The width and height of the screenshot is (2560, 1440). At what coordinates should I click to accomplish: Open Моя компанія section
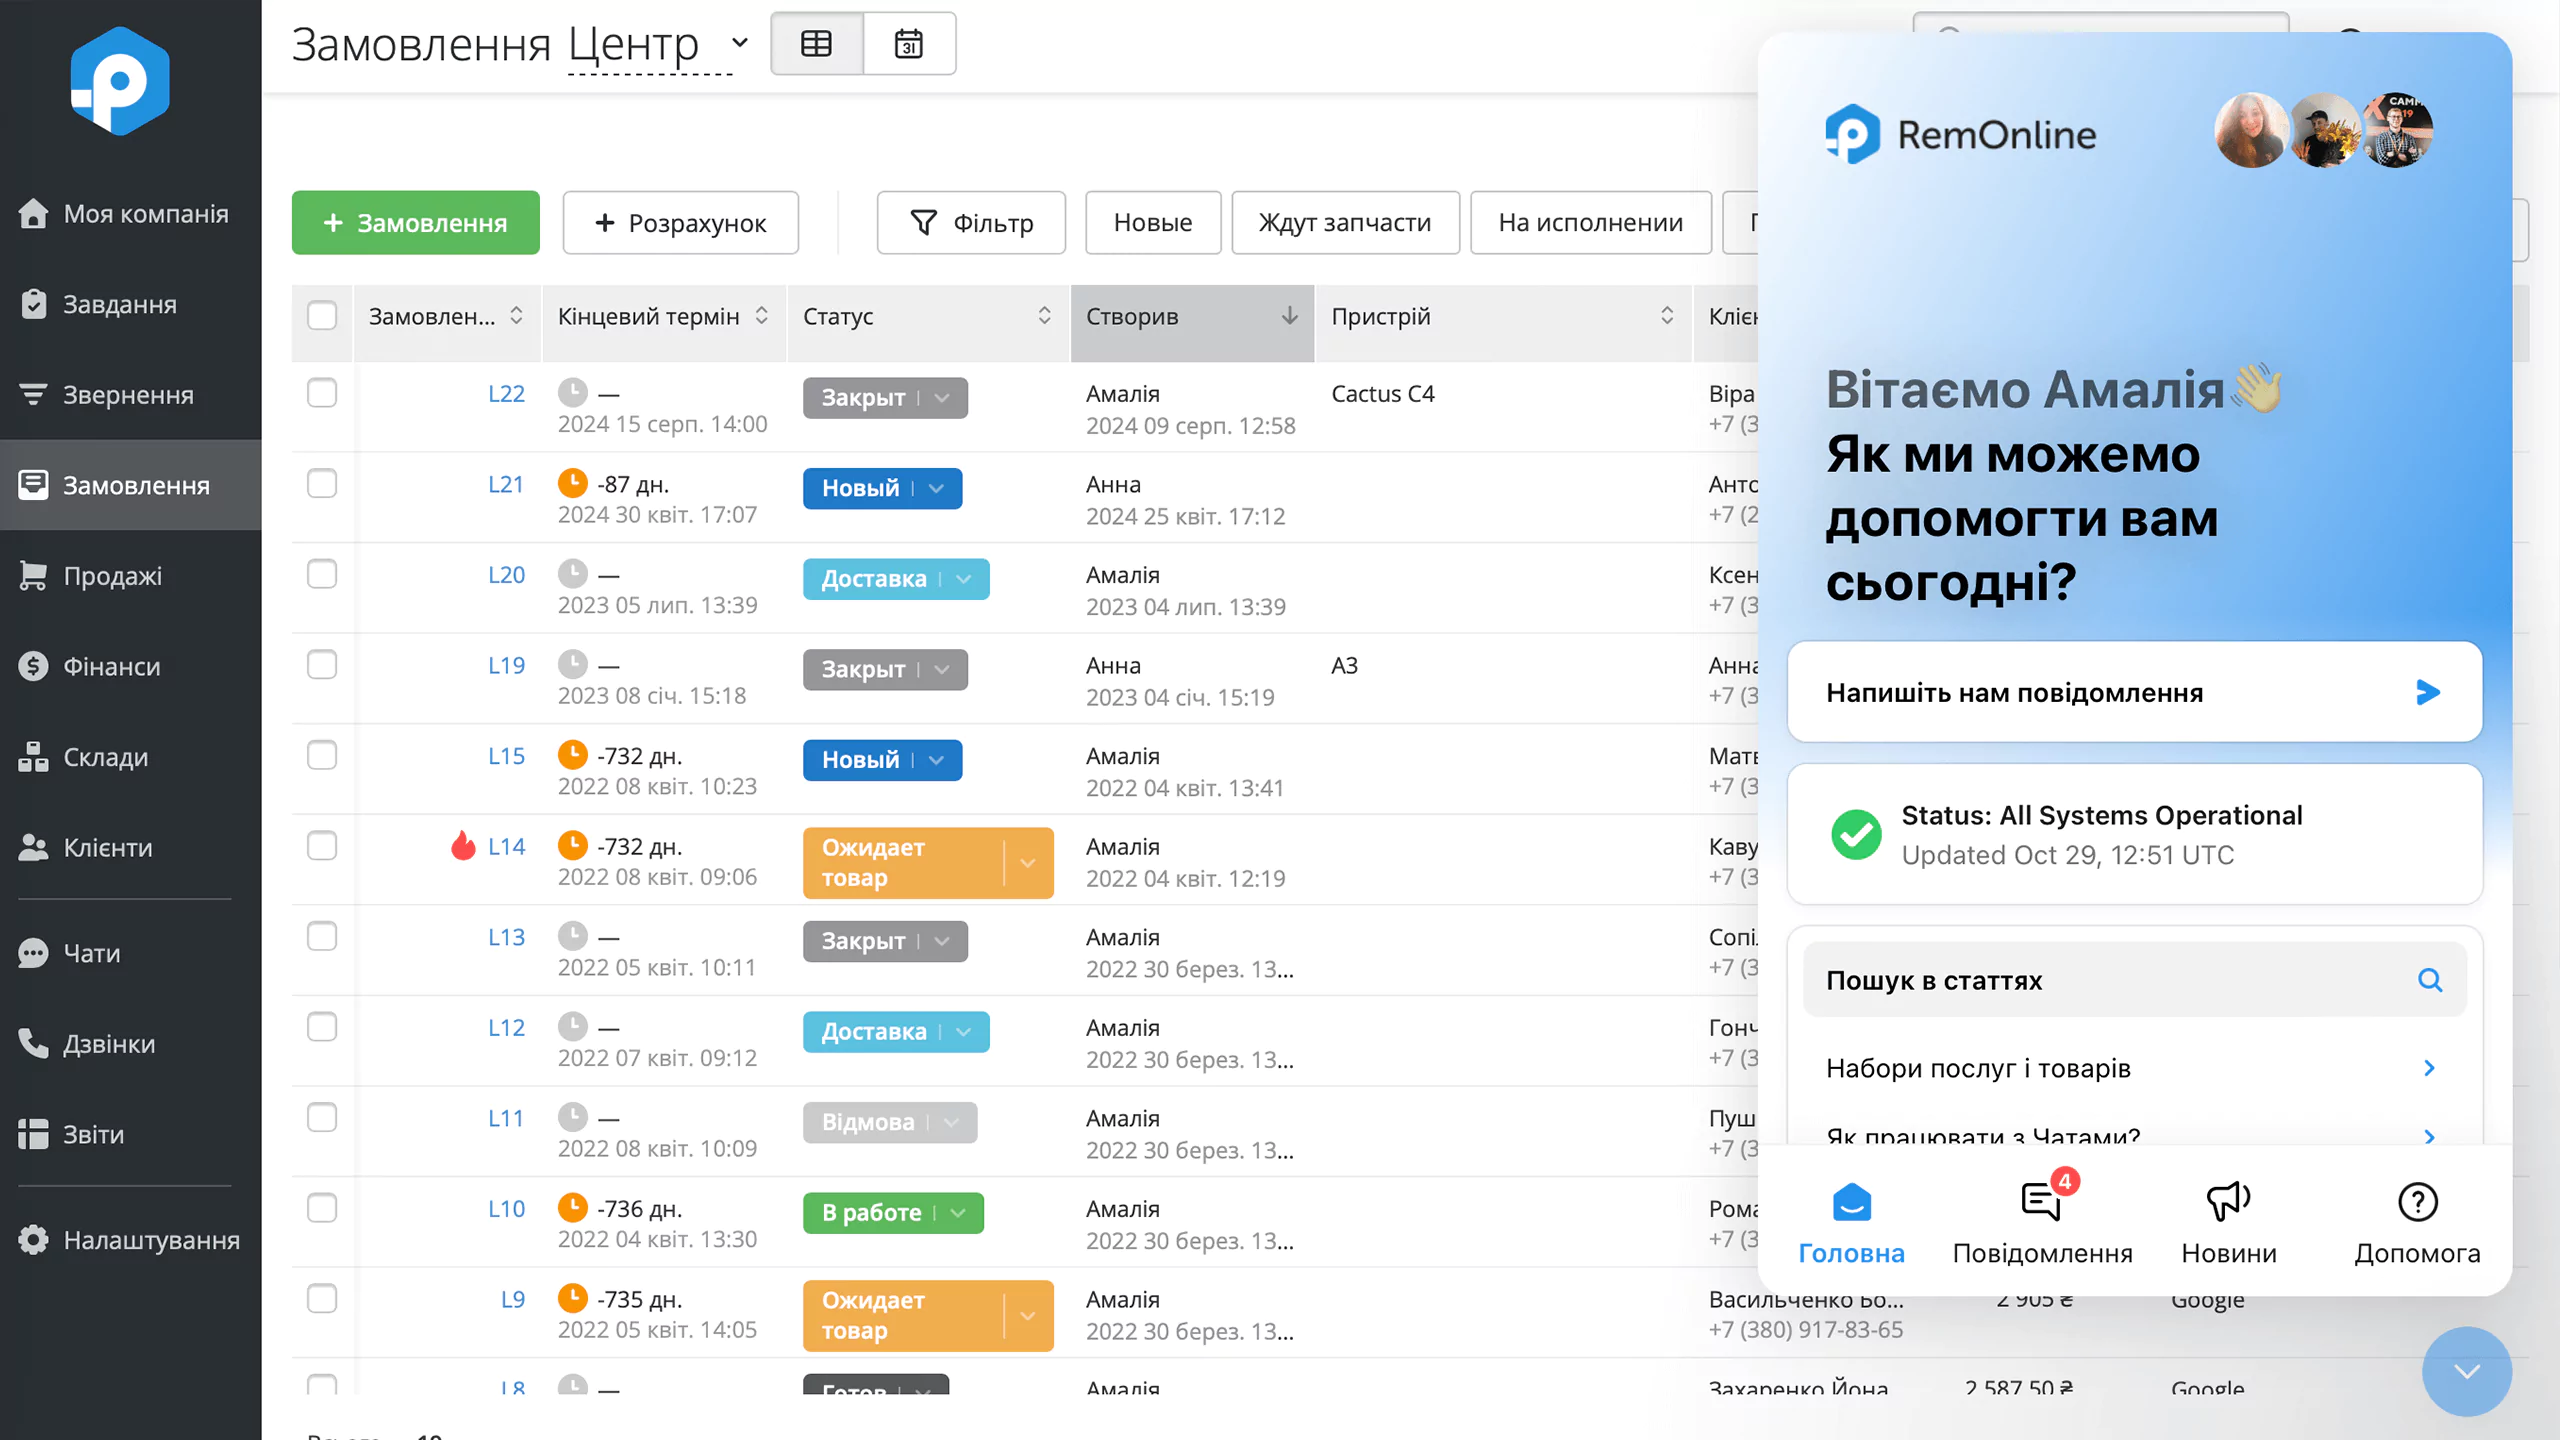point(130,213)
